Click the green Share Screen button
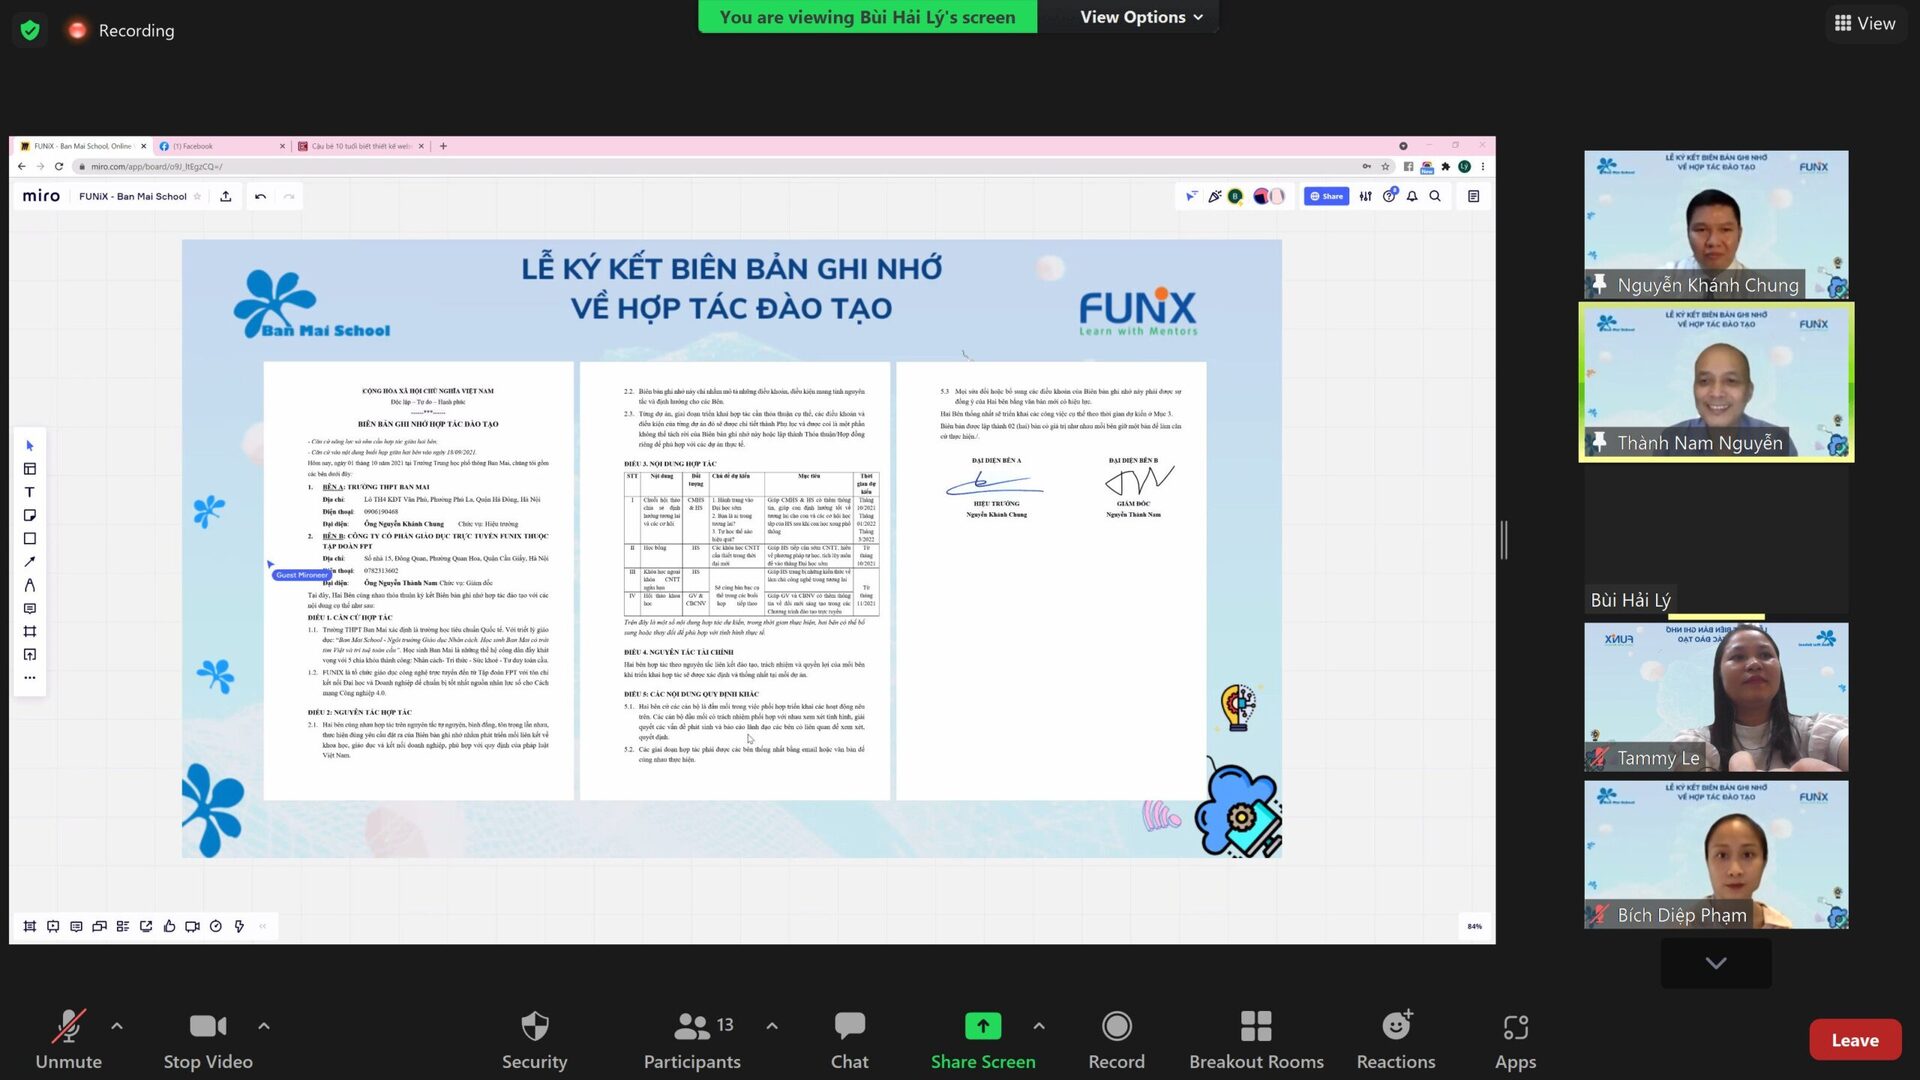 point(982,1040)
